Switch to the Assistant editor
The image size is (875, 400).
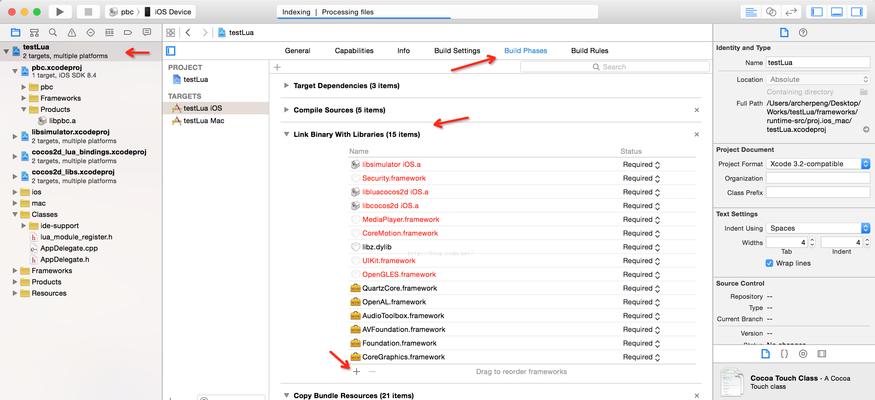771,12
